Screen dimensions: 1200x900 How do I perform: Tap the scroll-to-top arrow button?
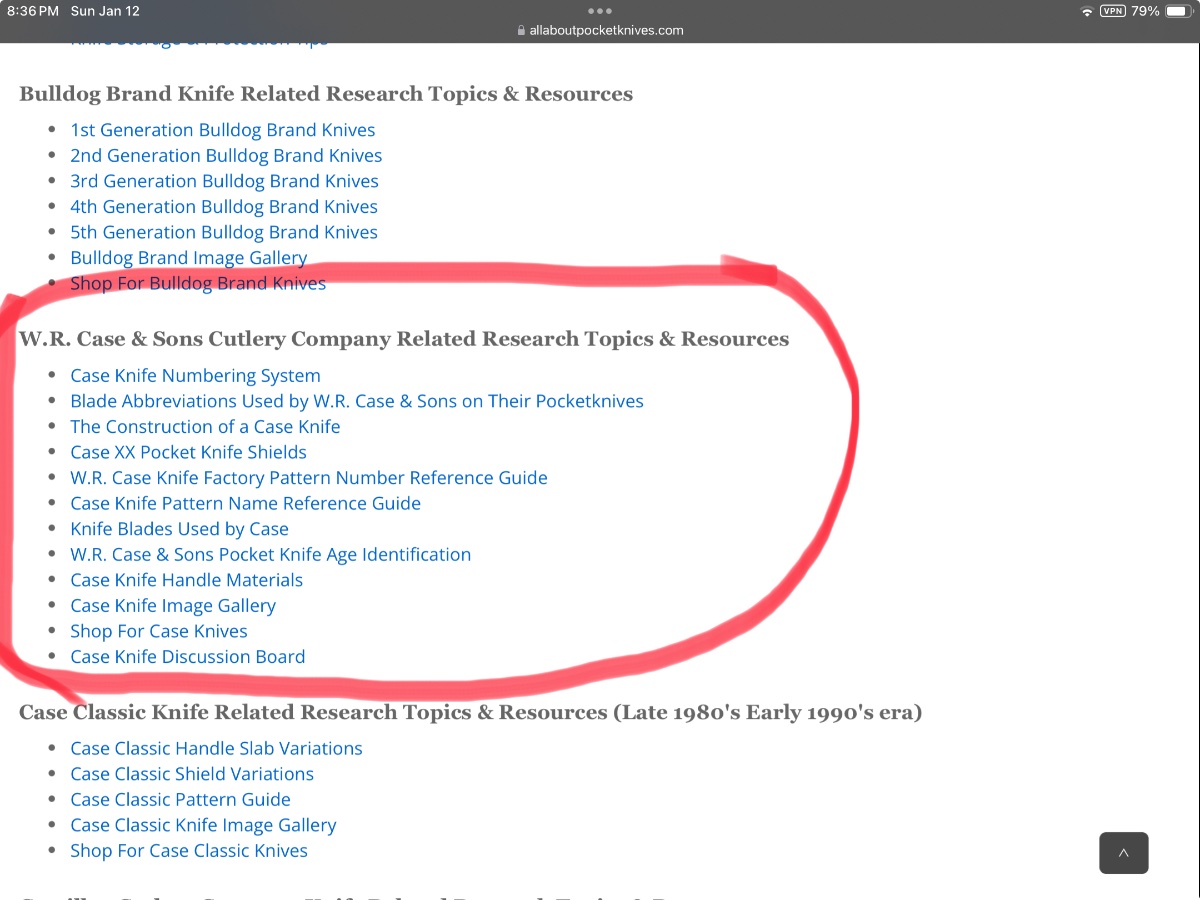coord(1123,853)
